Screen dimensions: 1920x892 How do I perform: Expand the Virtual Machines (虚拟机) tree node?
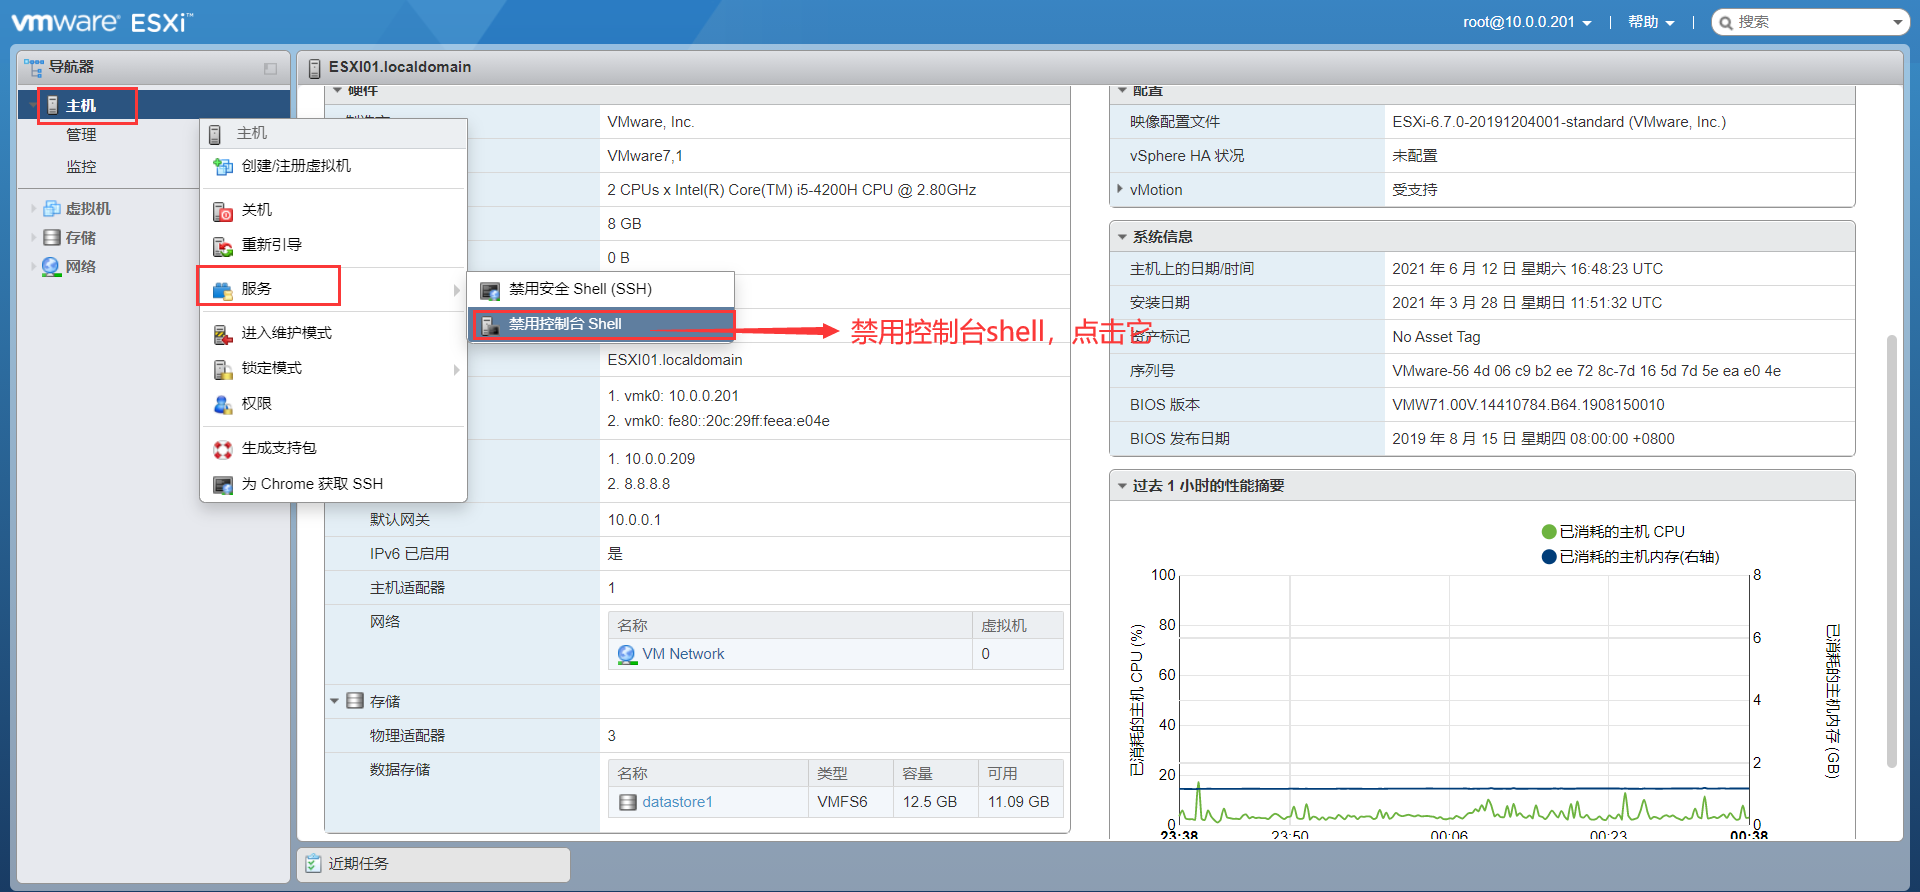pyautogui.click(x=33, y=209)
